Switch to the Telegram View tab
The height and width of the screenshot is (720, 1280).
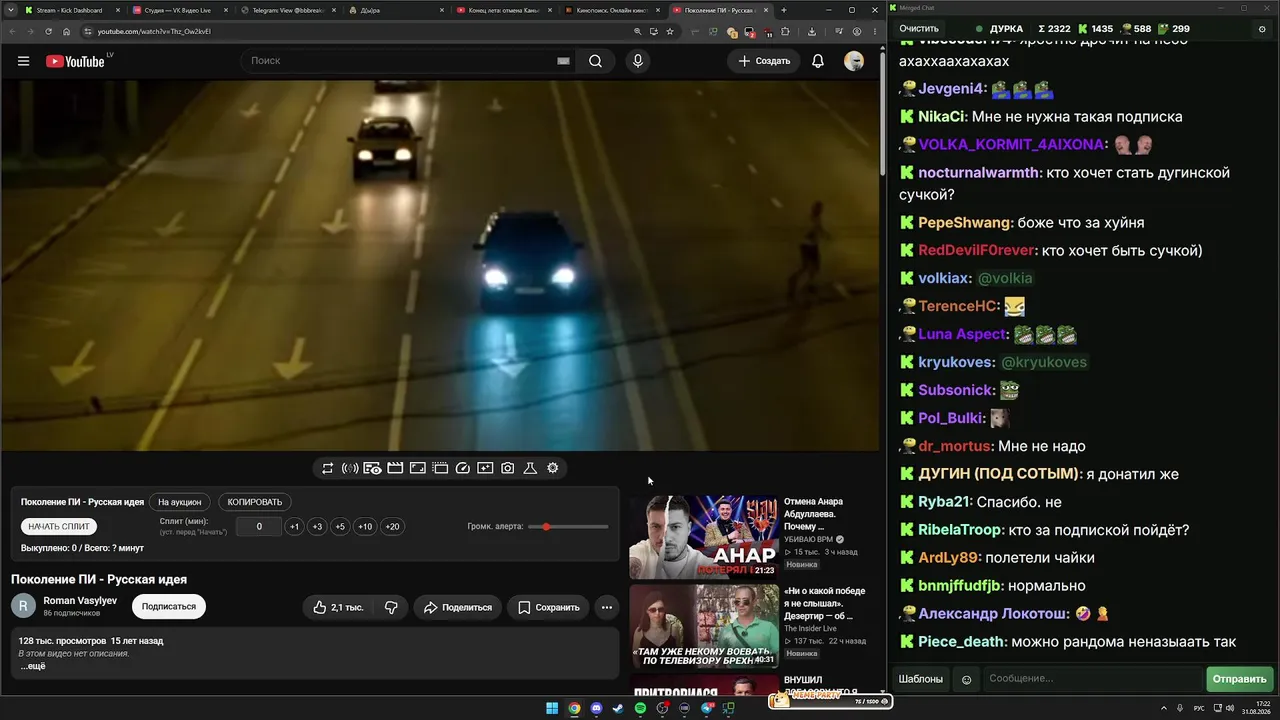pyautogui.click(x=286, y=10)
